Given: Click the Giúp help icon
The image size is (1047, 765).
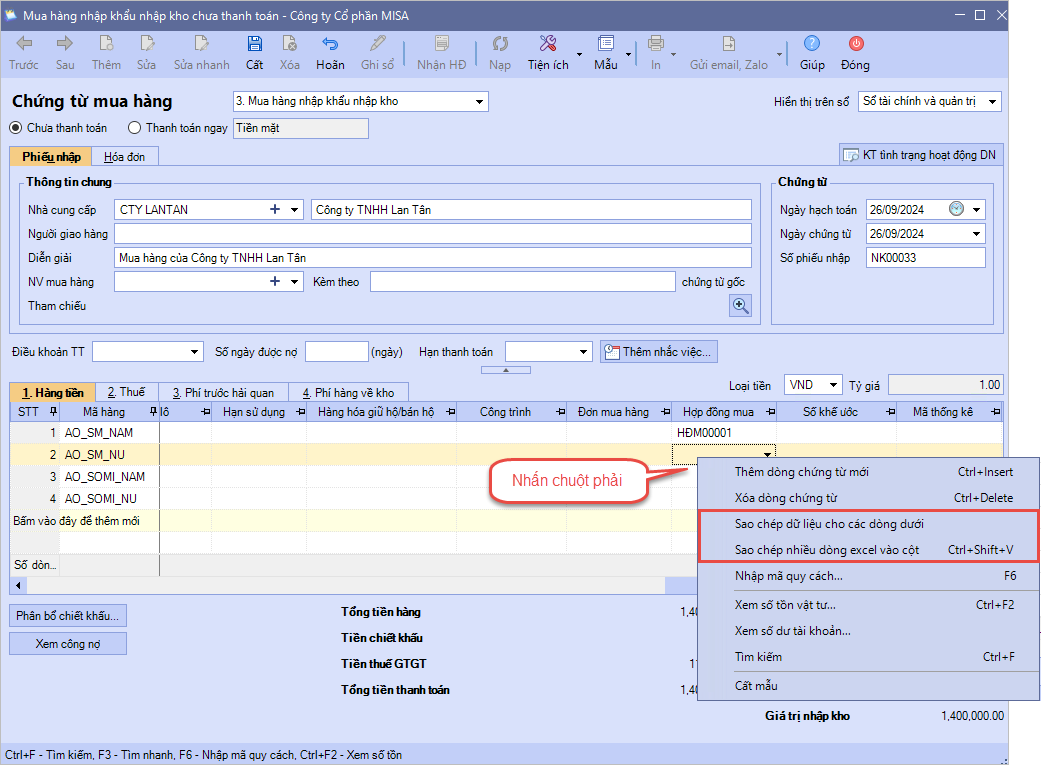Looking at the screenshot, I should point(812,44).
